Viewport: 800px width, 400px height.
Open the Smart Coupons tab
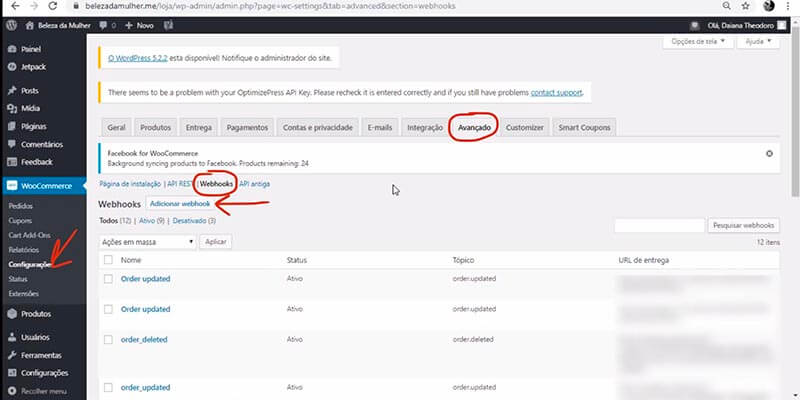tap(584, 128)
